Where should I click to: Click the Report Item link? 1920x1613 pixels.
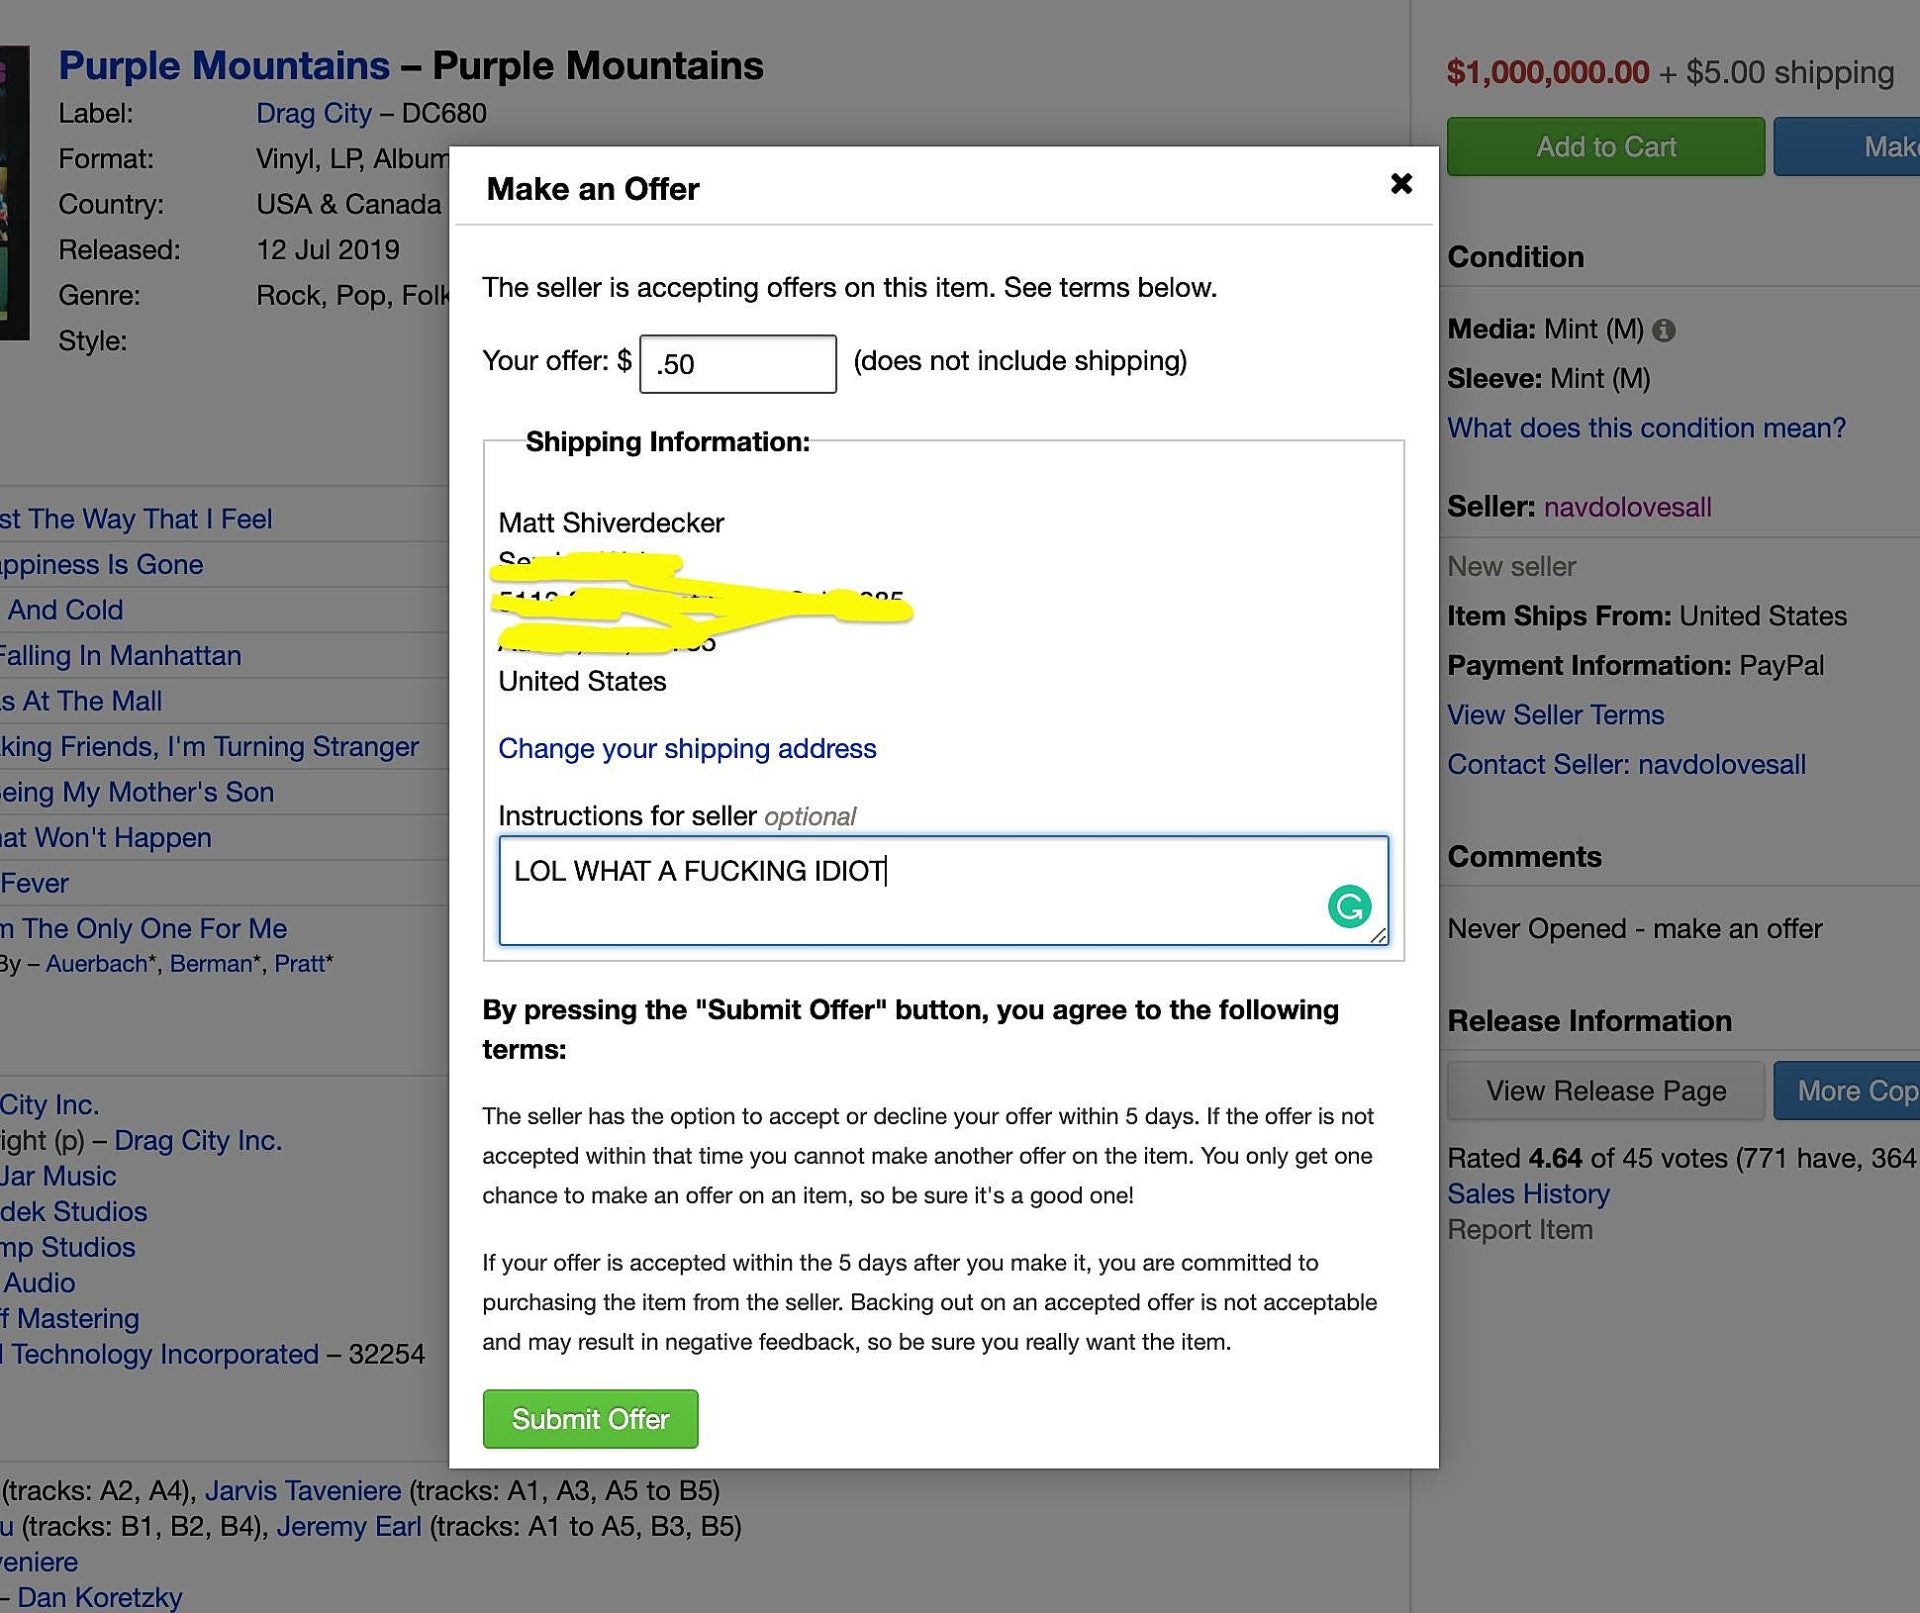tap(1520, 1229)
